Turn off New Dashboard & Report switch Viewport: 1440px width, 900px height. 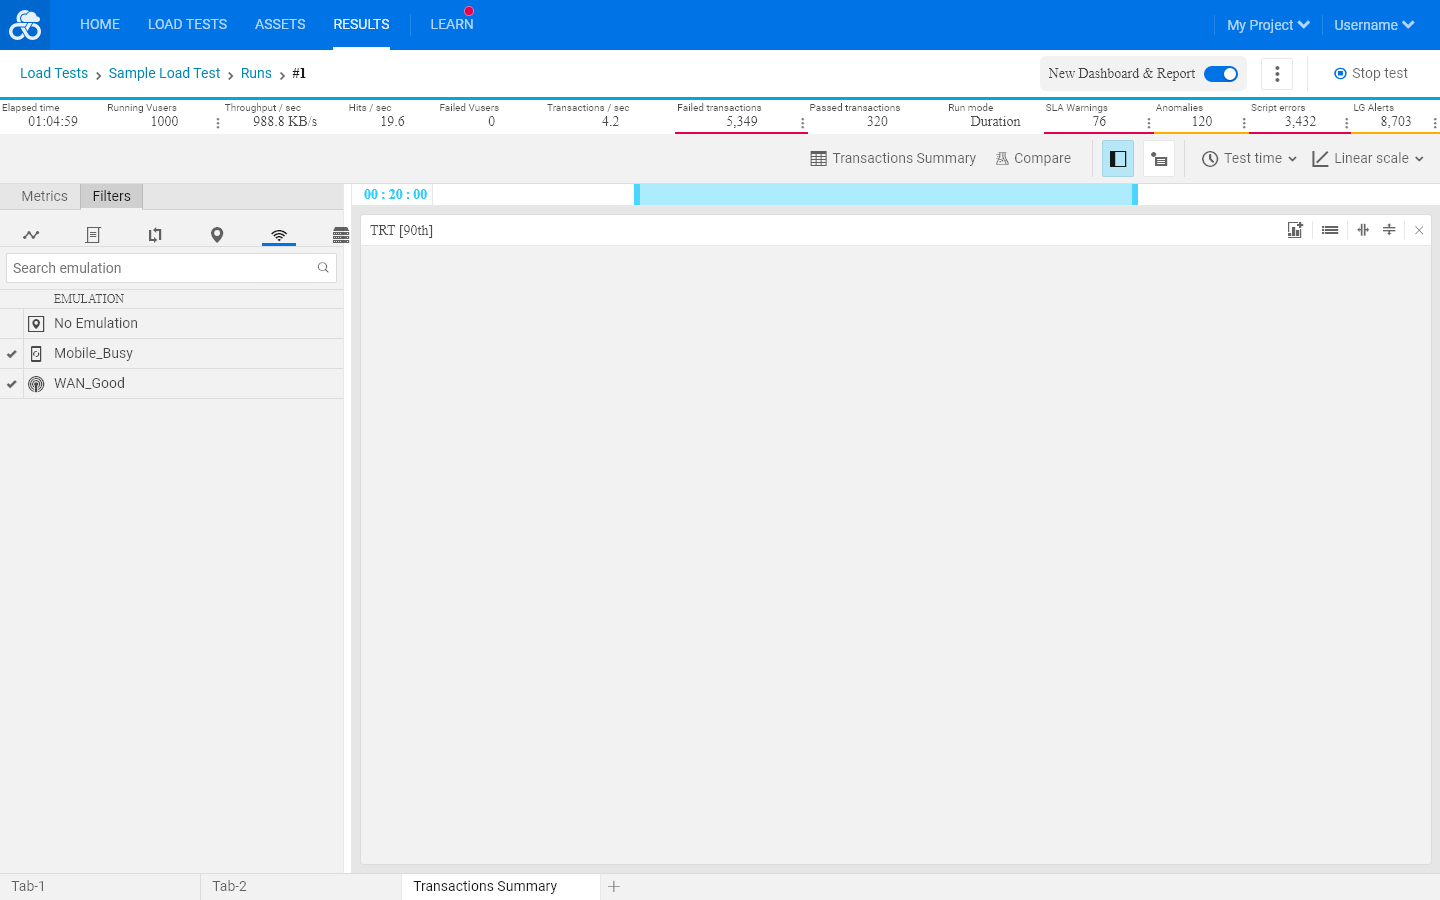tap(1221, 74)
